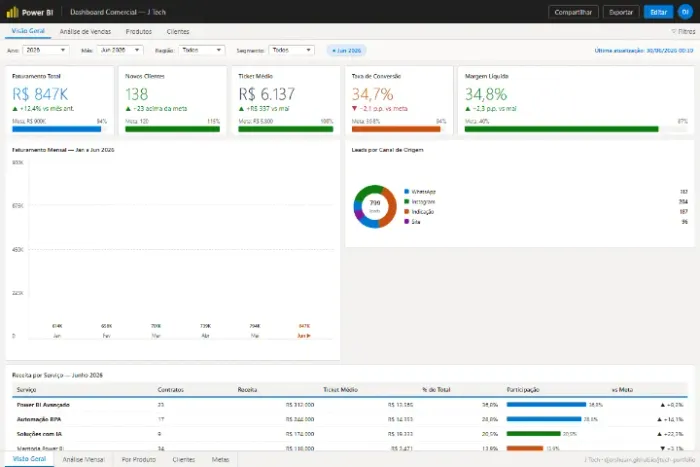Open the Ano 2026 dropdown
700x467 pixels.
click(x=46, y=50)
